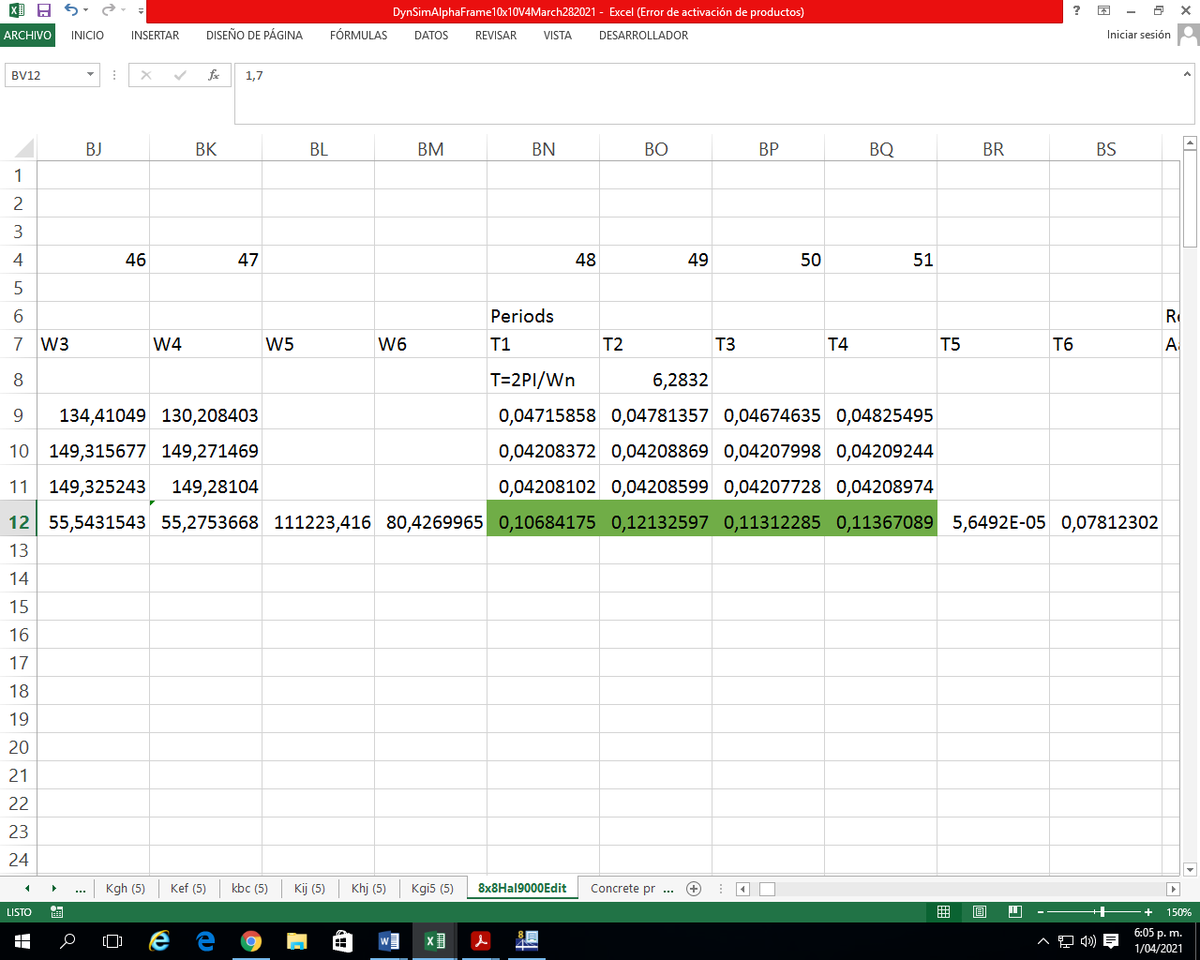Click the Enter checkmark icon in formula bar
The width and height of the screenshot is (1200, 960).
click(x=180, y=75)
